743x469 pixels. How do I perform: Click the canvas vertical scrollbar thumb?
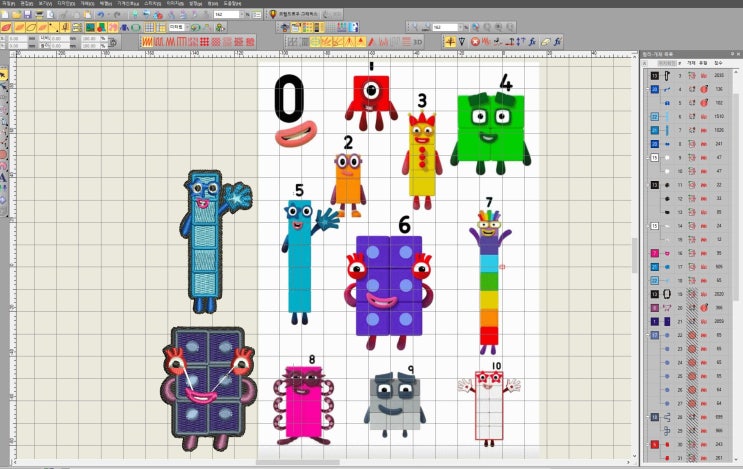635,255
